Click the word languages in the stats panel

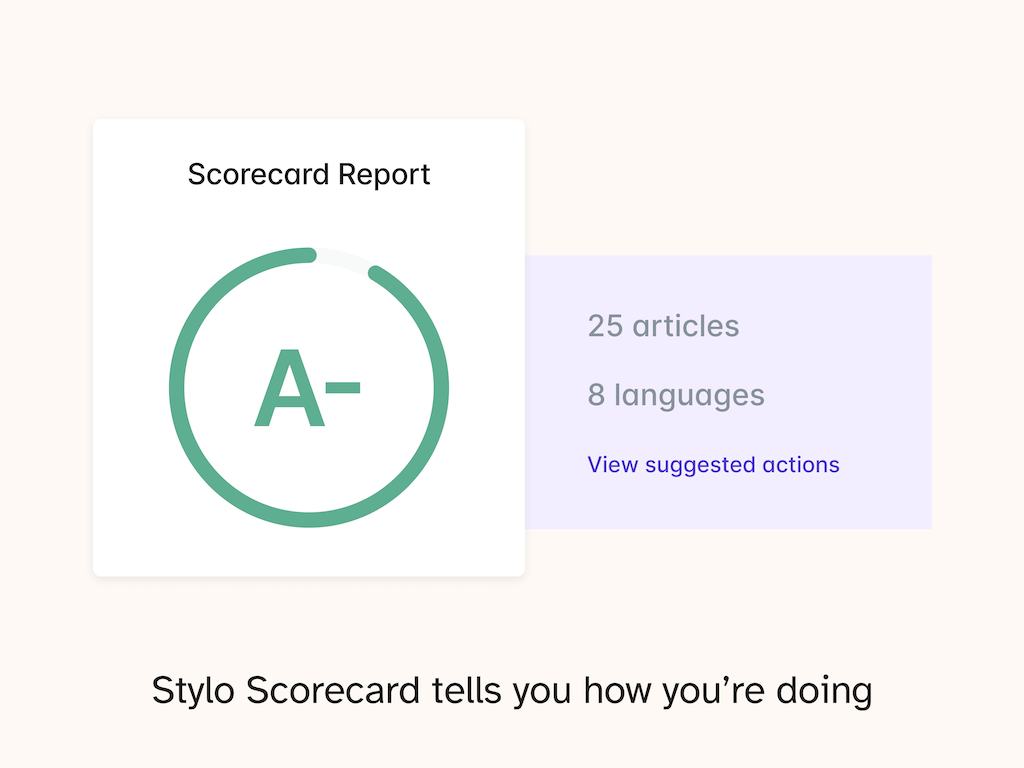(x=689, y=395)
